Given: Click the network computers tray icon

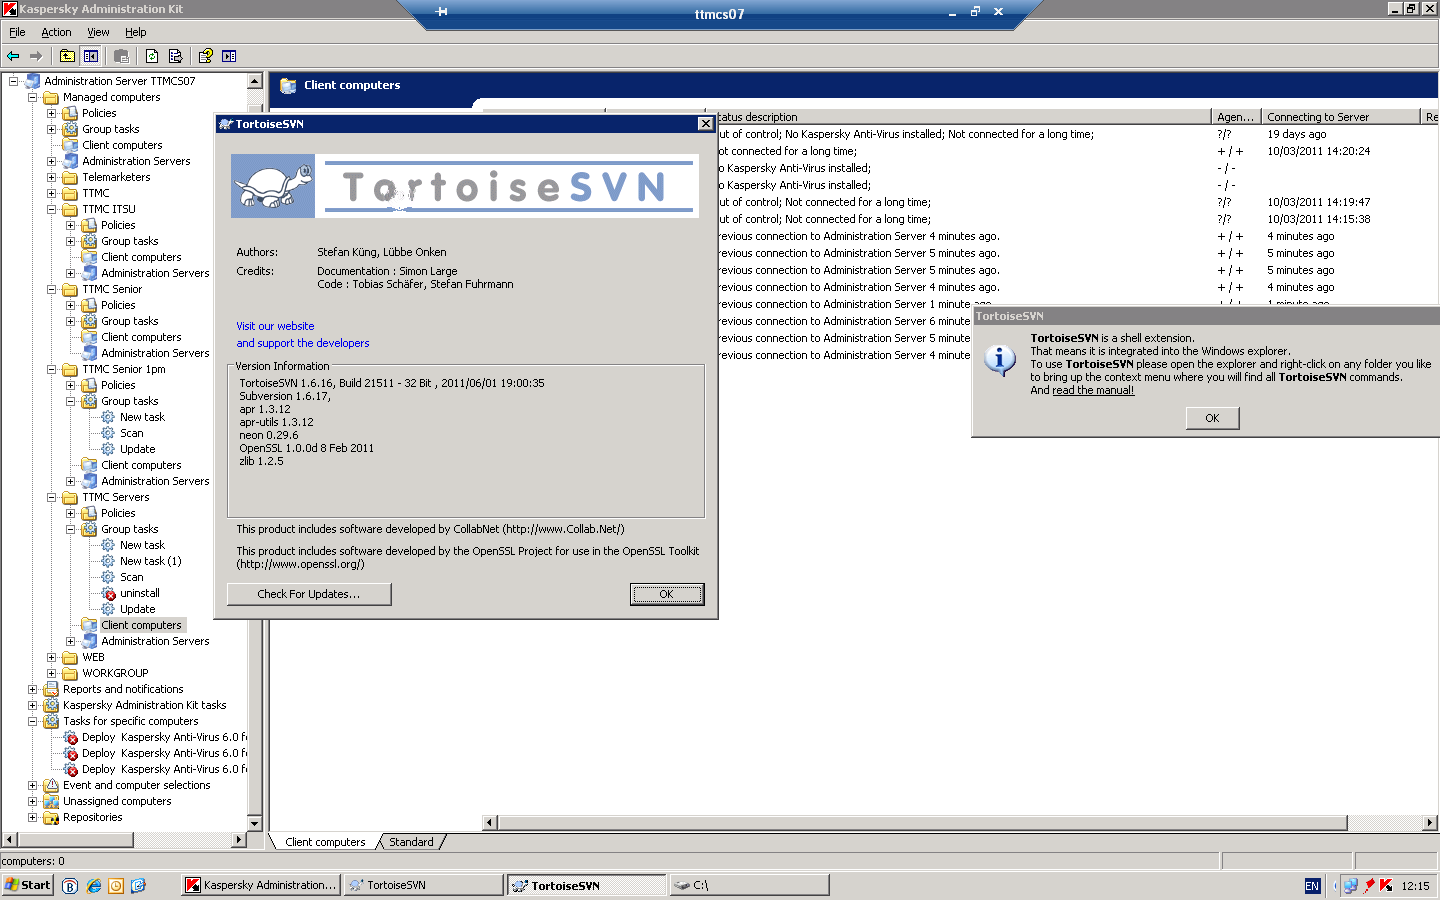Looking at the screenshot, I should pyautogui.click(x=1351, y=885).
